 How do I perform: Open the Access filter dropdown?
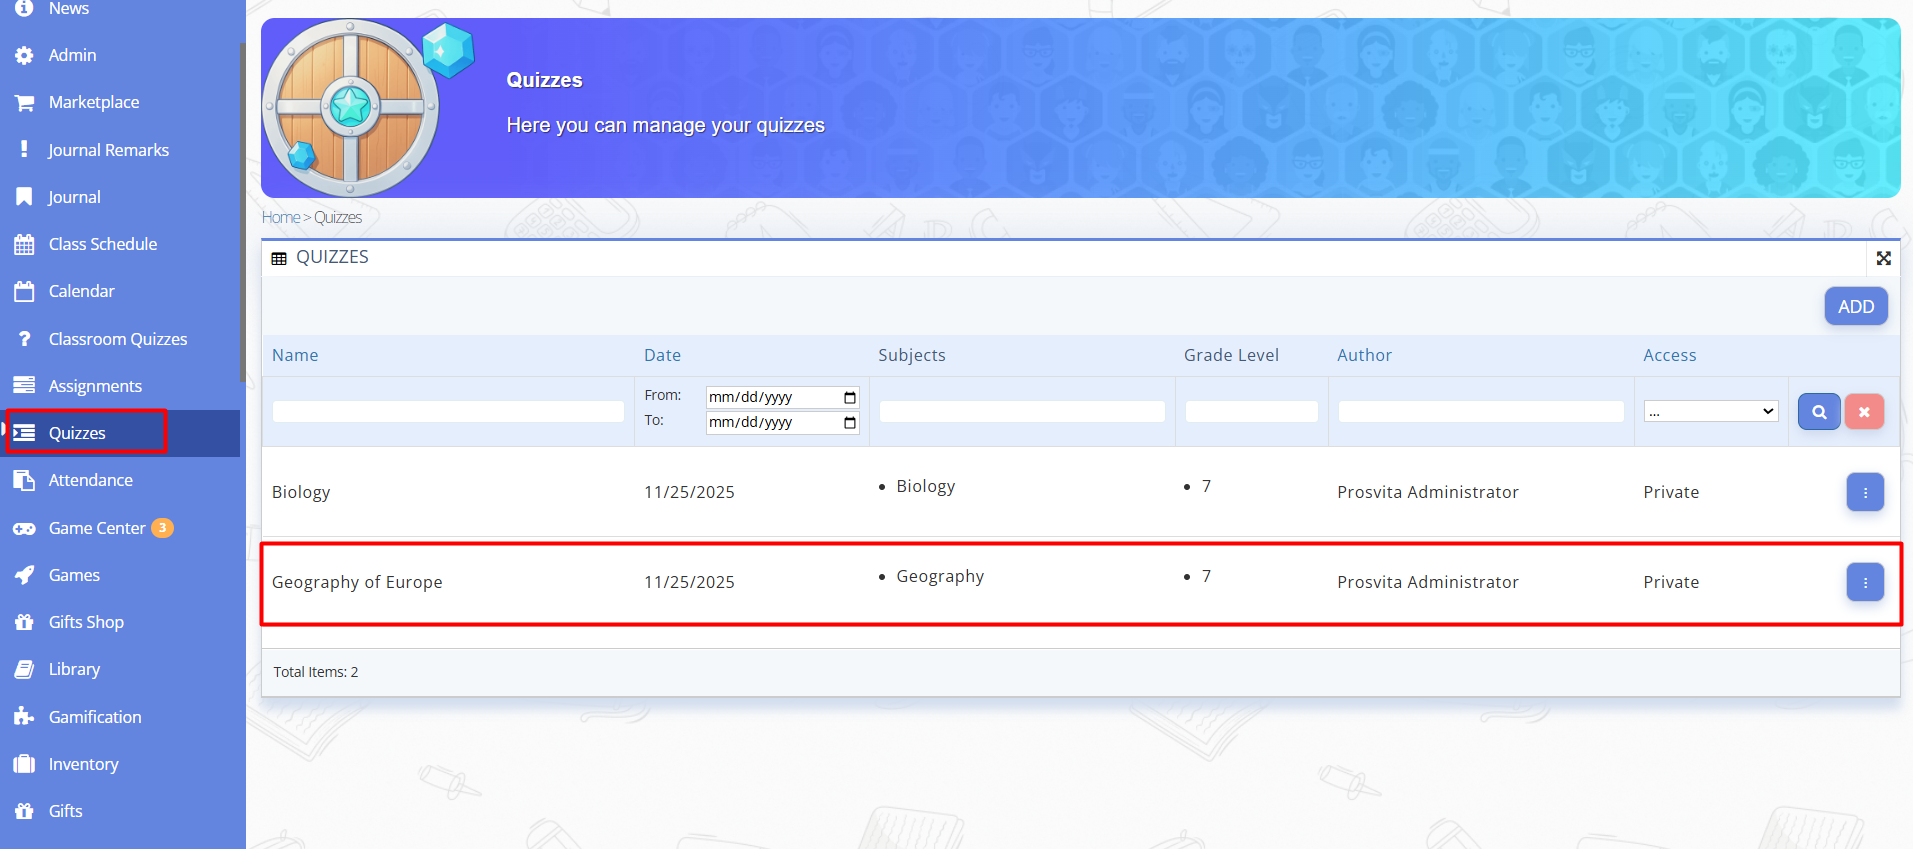[x=1710, y=411]
